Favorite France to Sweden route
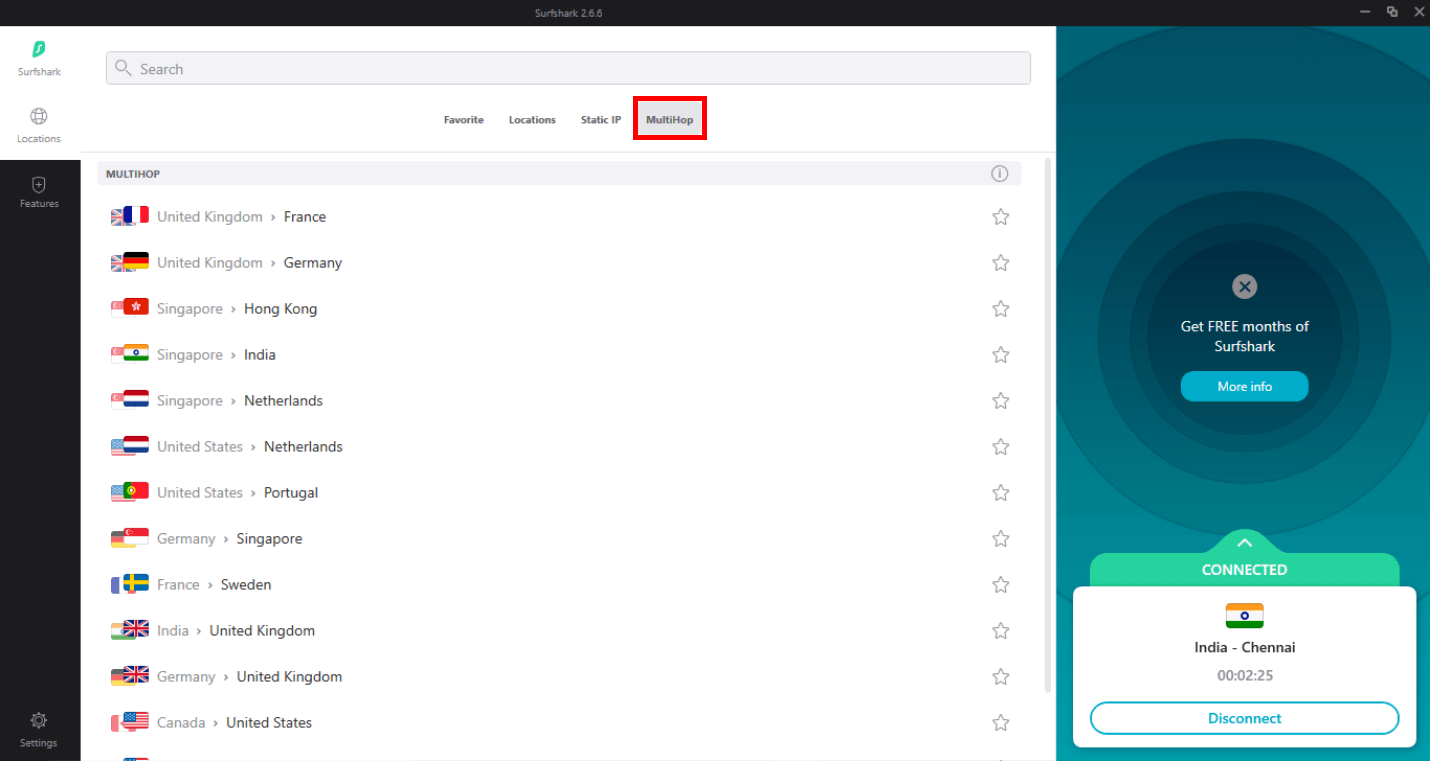The image size is (1430, 761). 1000,585
